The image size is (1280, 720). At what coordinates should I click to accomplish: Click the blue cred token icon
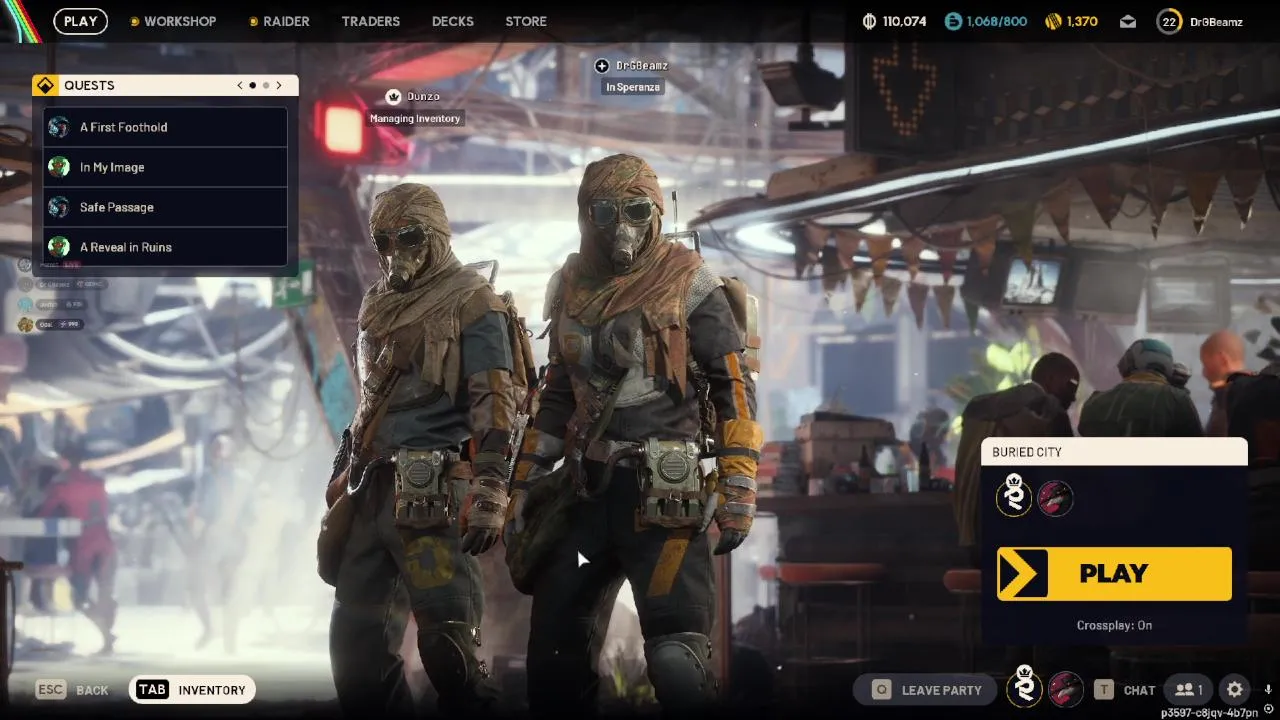pos(953,21)
